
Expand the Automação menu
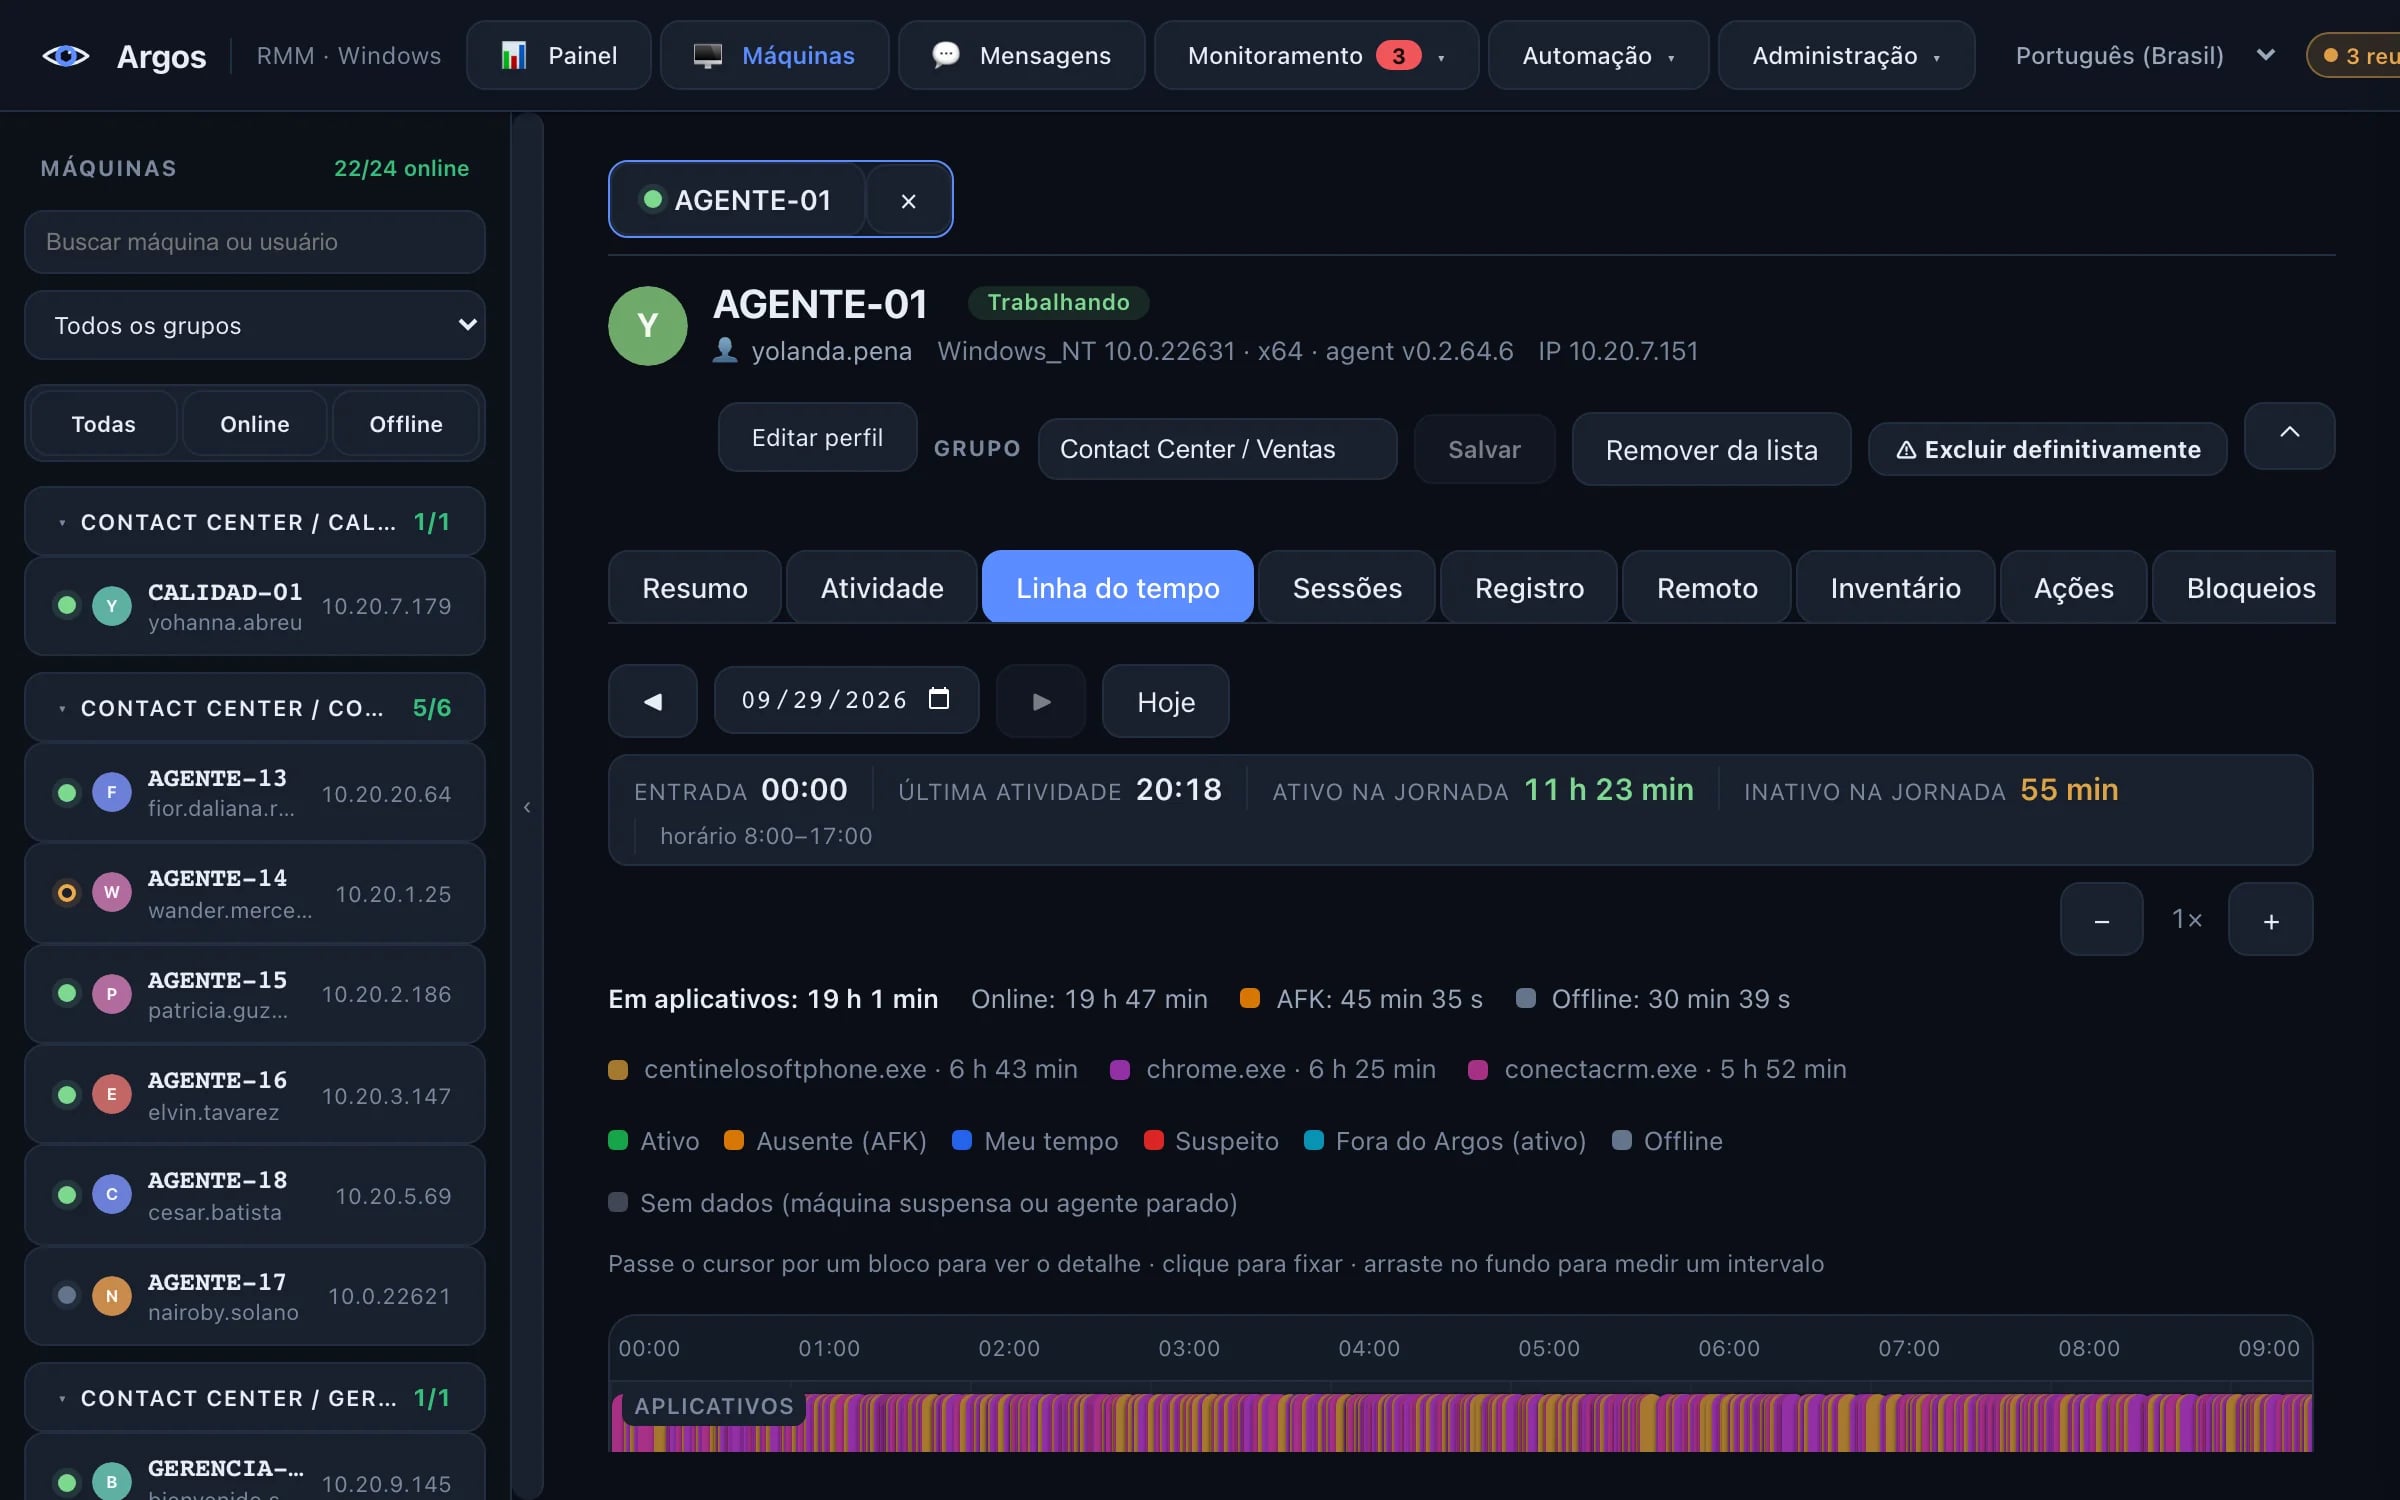(1598, 56)
